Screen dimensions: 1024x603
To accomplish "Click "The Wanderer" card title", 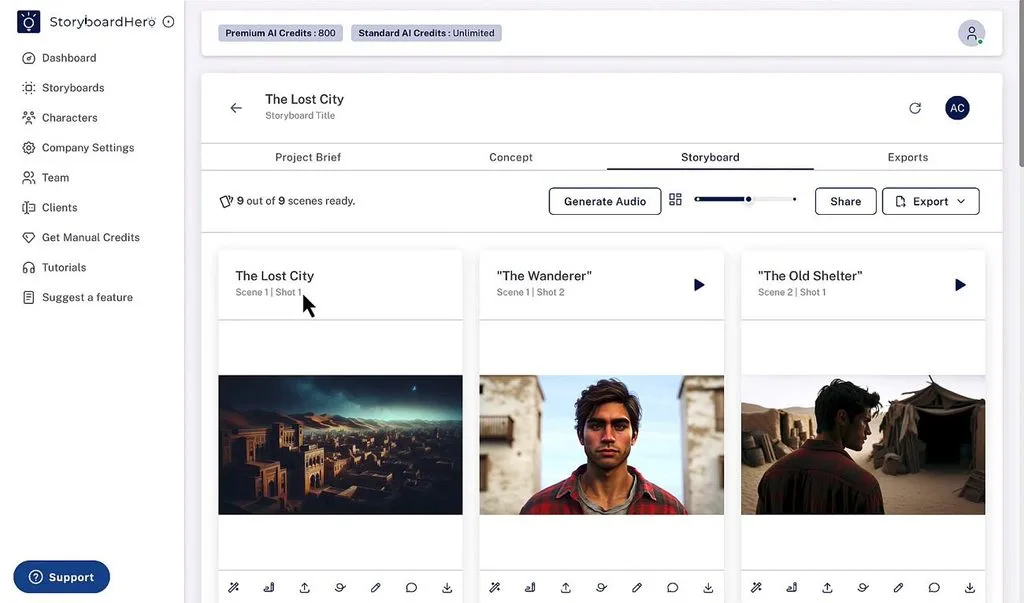I will 544,276.
